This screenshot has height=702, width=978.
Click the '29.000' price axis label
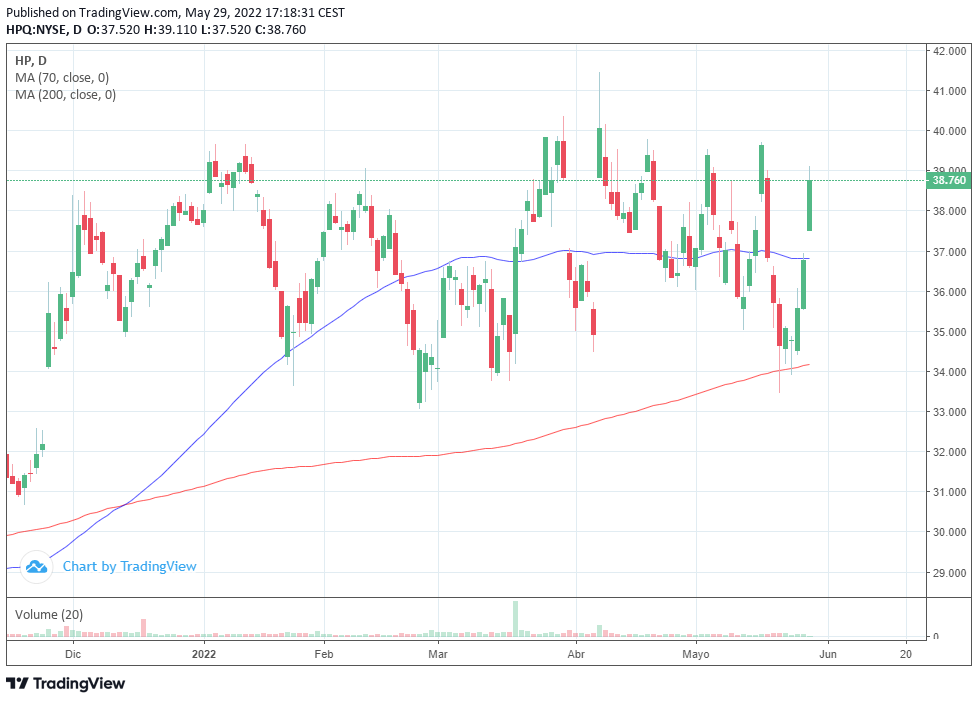point(949,573)
